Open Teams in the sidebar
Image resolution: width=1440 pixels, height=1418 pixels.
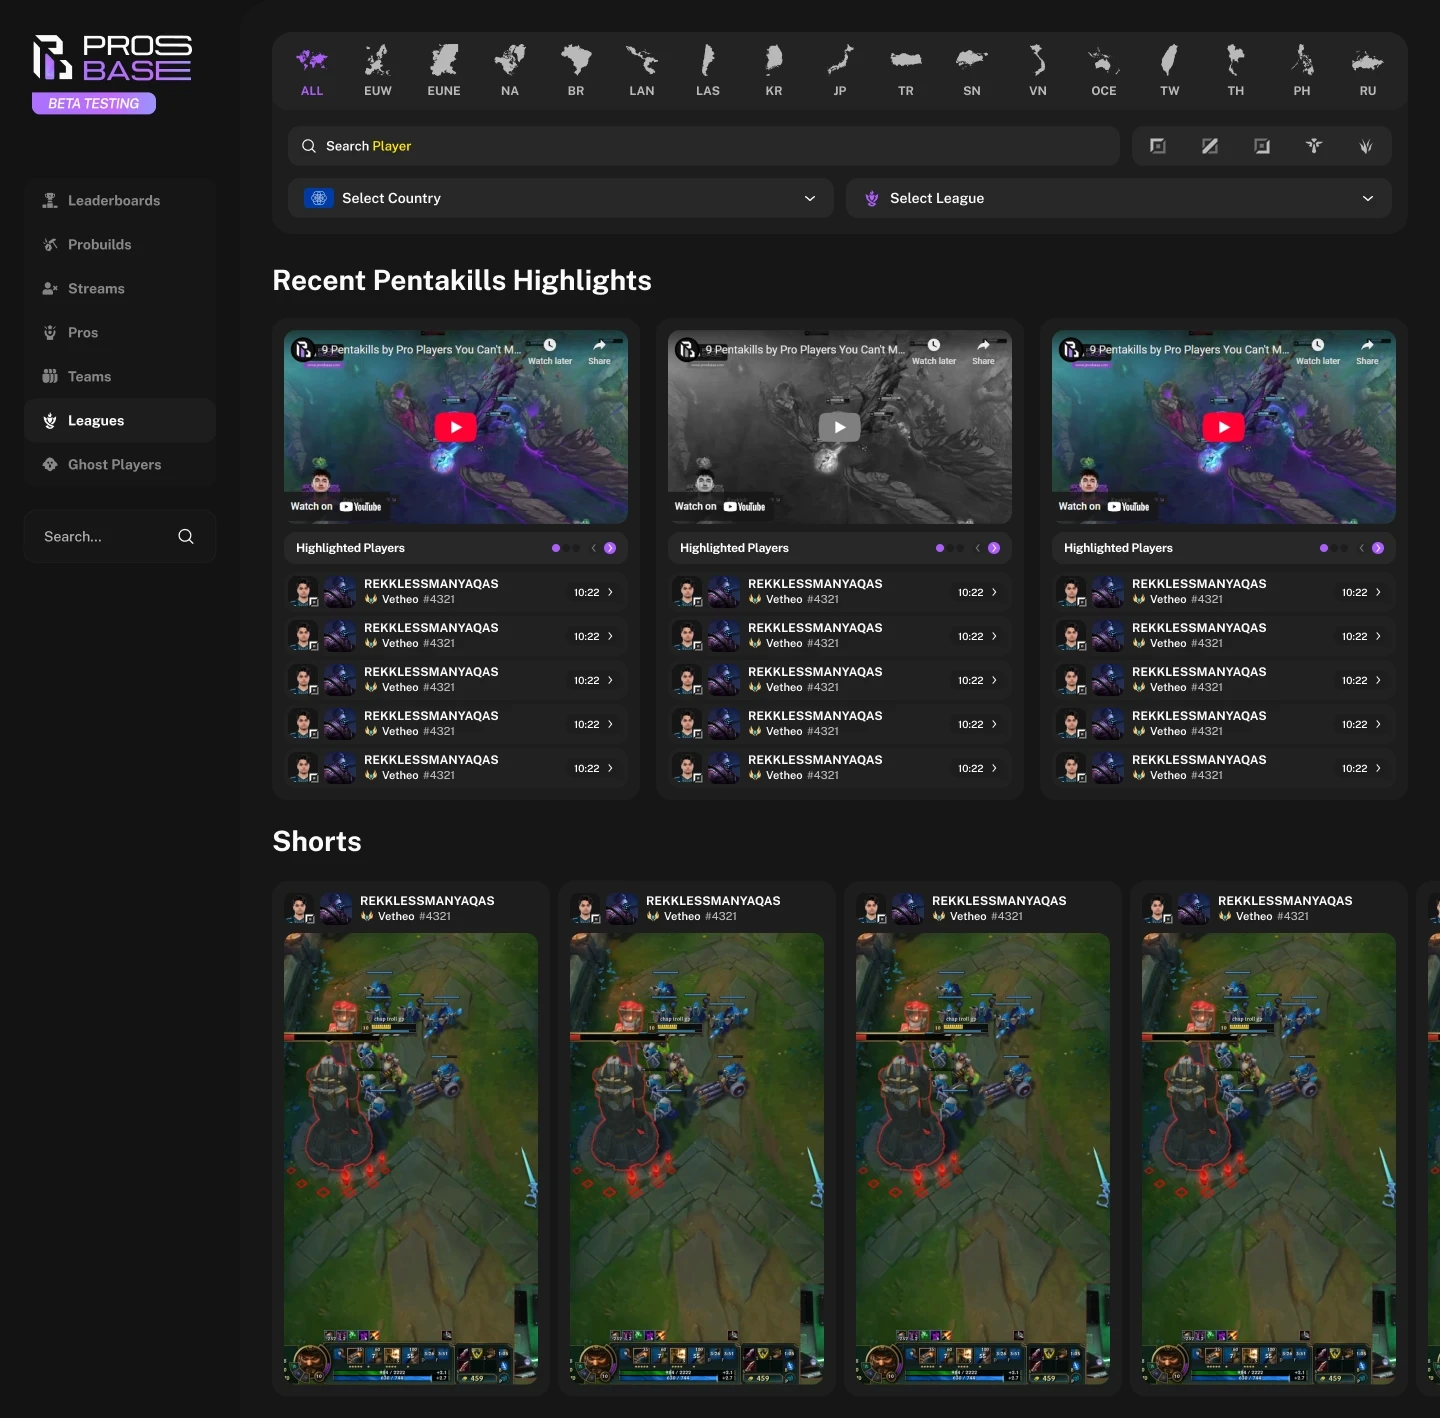pyautogui.click(x=120, y=377)
